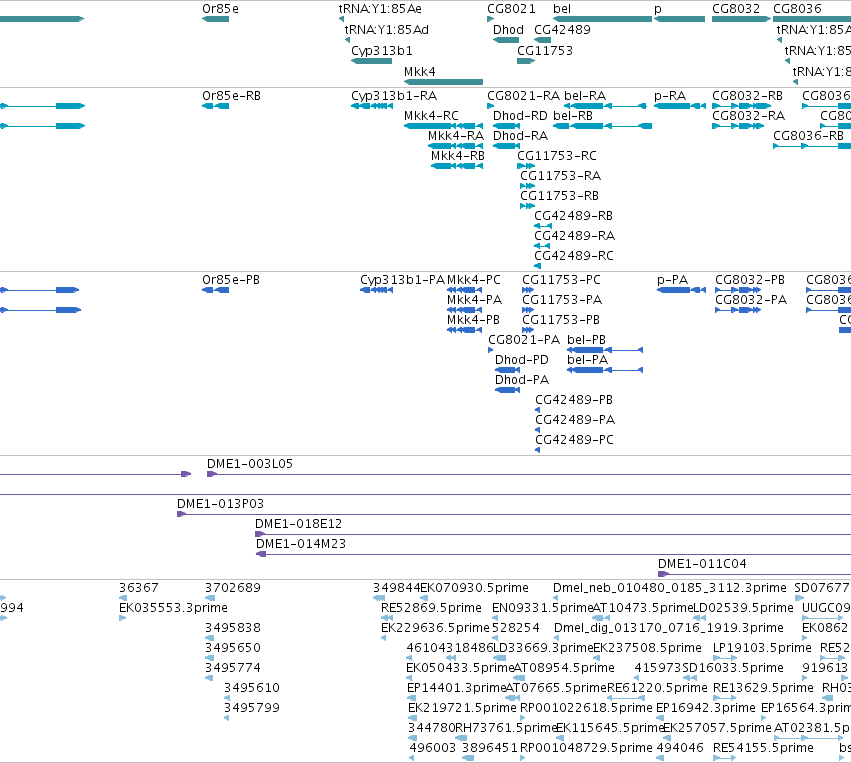Select the CG8032-RA transcript

point(738,126)
